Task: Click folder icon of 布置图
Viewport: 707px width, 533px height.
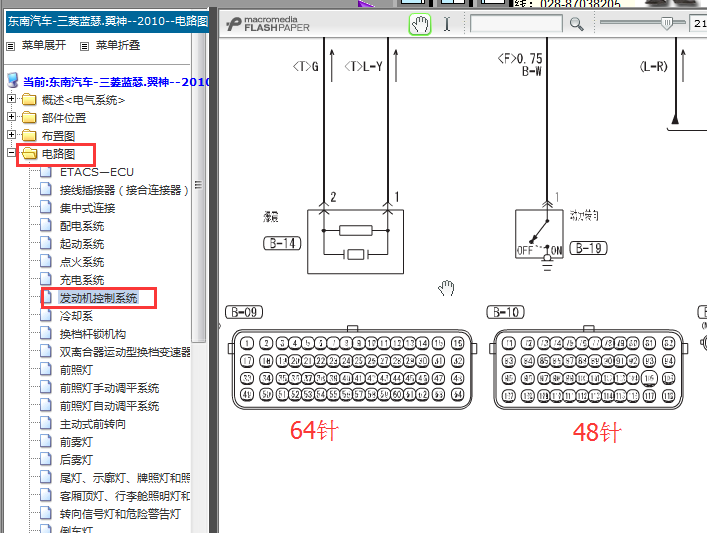Action: [x=29, y=135]
